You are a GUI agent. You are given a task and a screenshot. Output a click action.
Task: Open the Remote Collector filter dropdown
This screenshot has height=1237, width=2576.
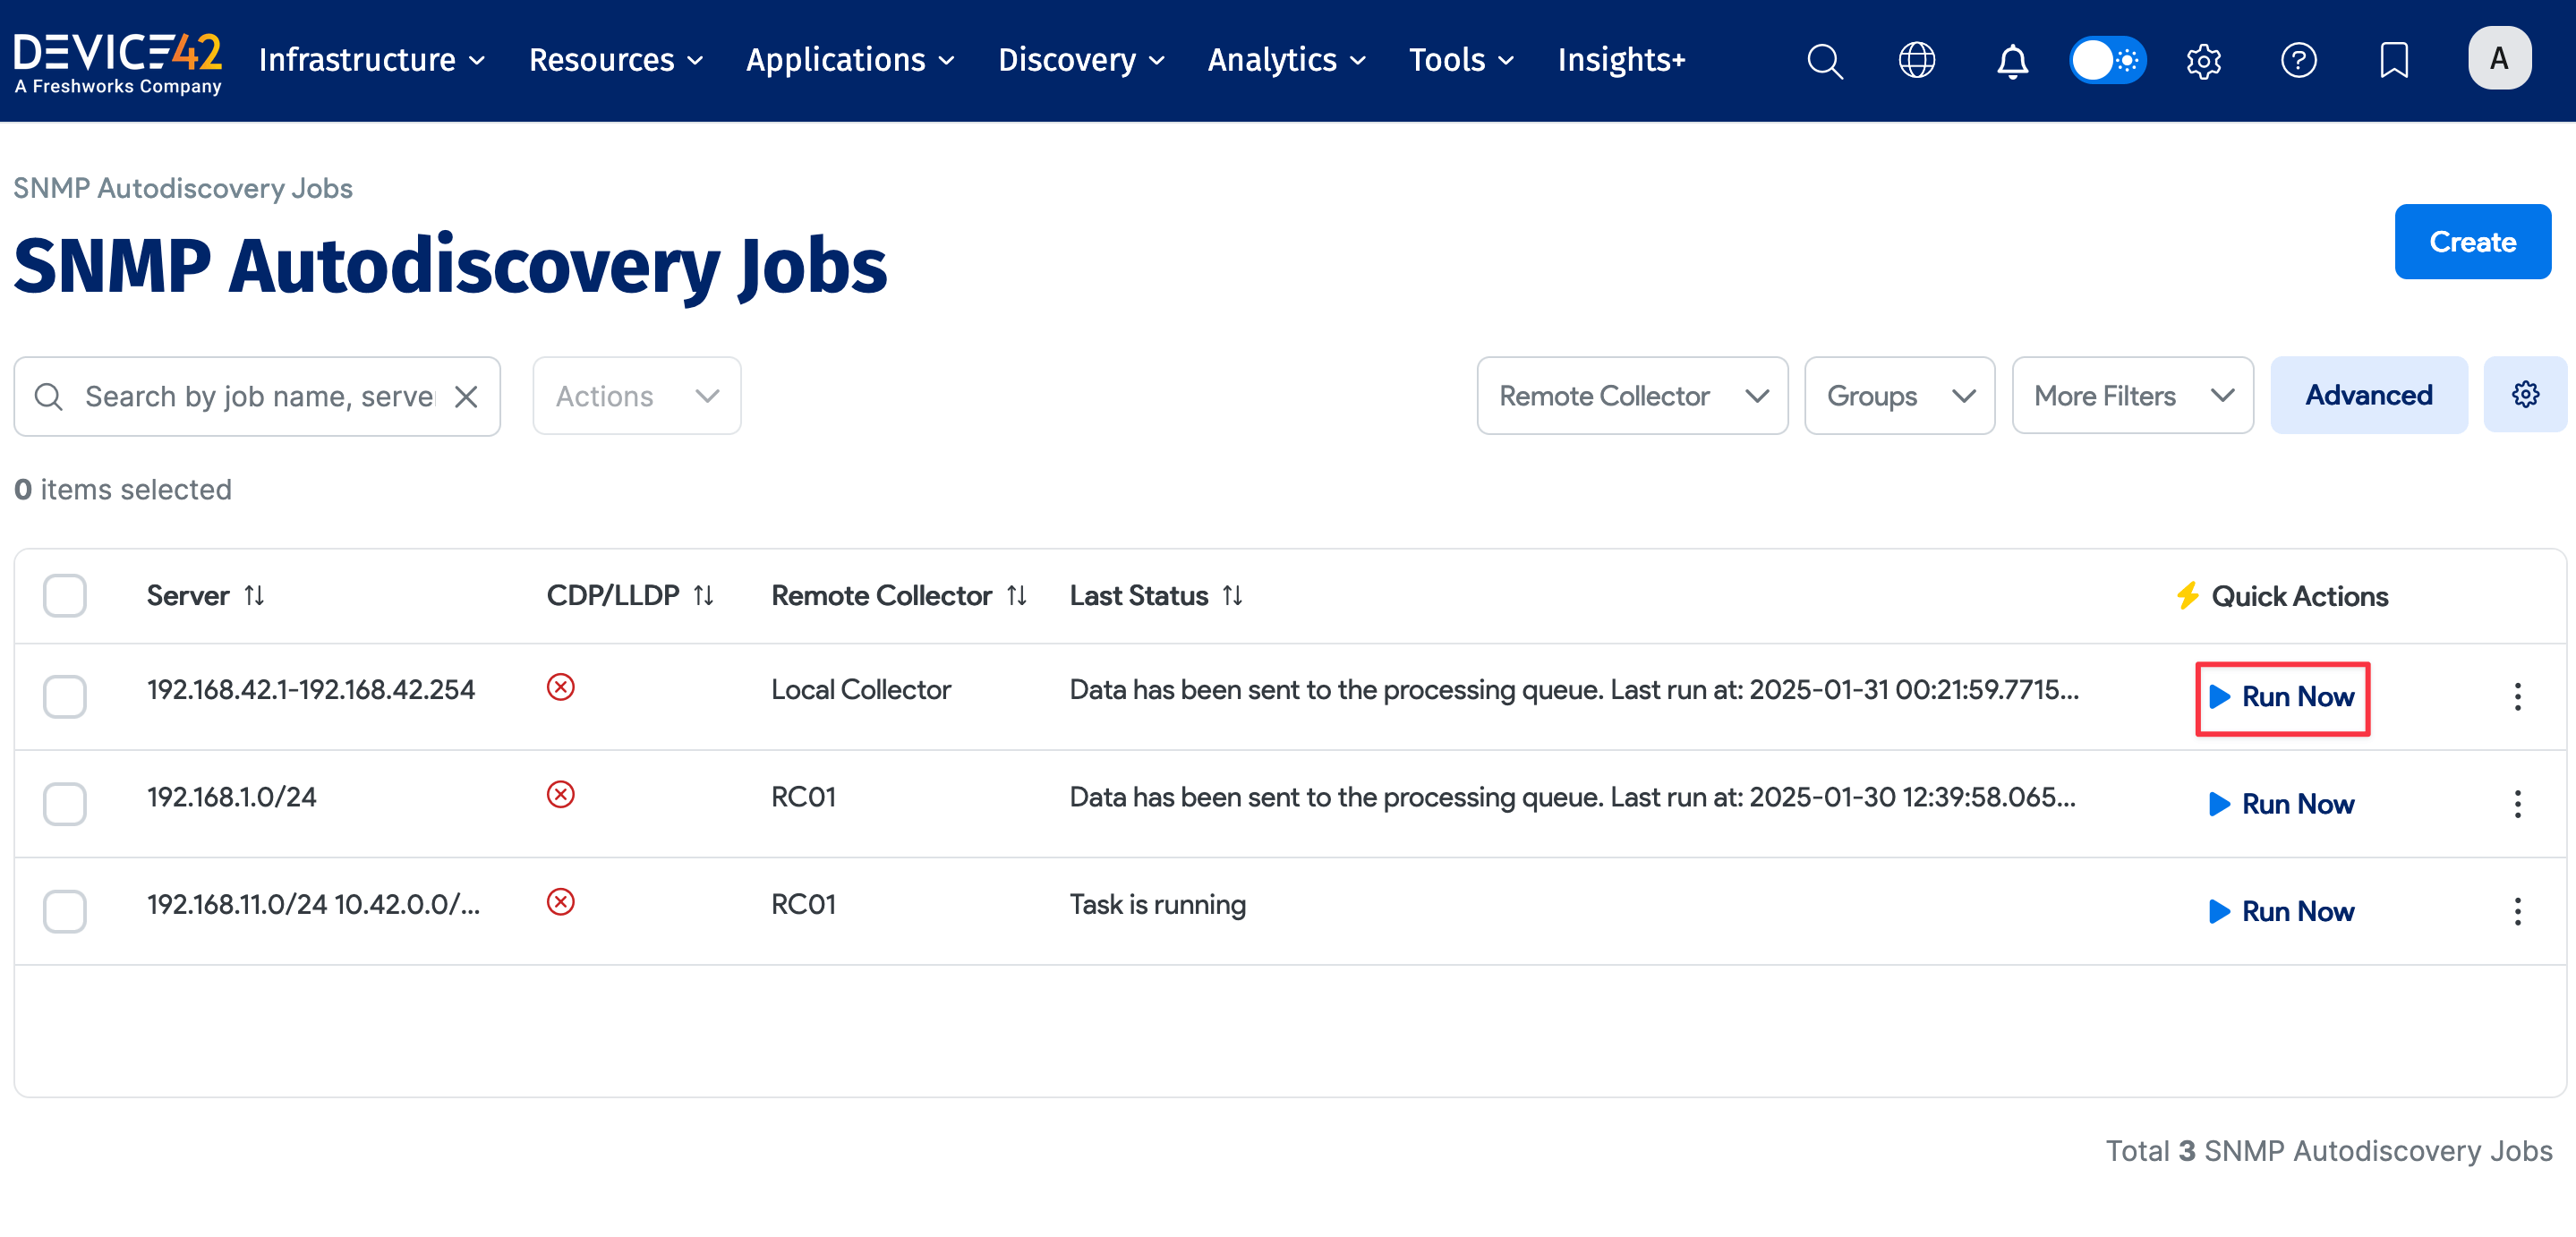pyautogui.click(x=1632, y=395)
